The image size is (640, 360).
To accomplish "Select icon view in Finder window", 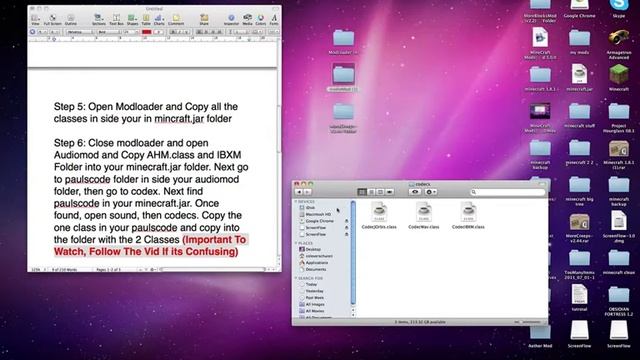I will (362, 192).
